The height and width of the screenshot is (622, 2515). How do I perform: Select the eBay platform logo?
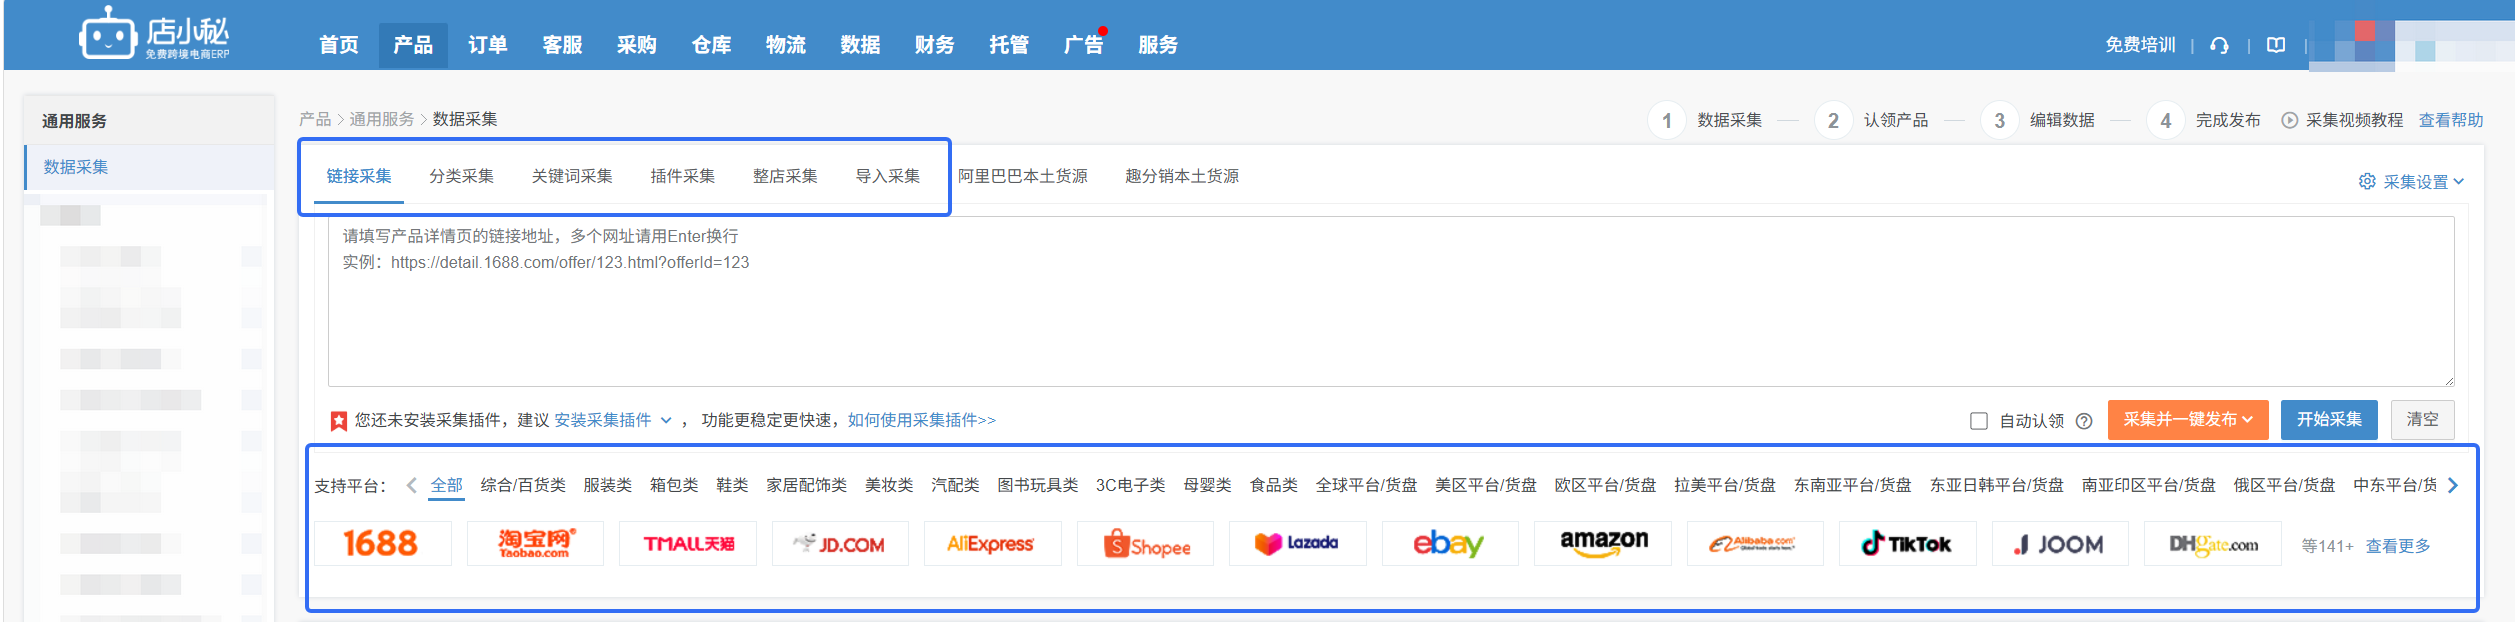1450,543
